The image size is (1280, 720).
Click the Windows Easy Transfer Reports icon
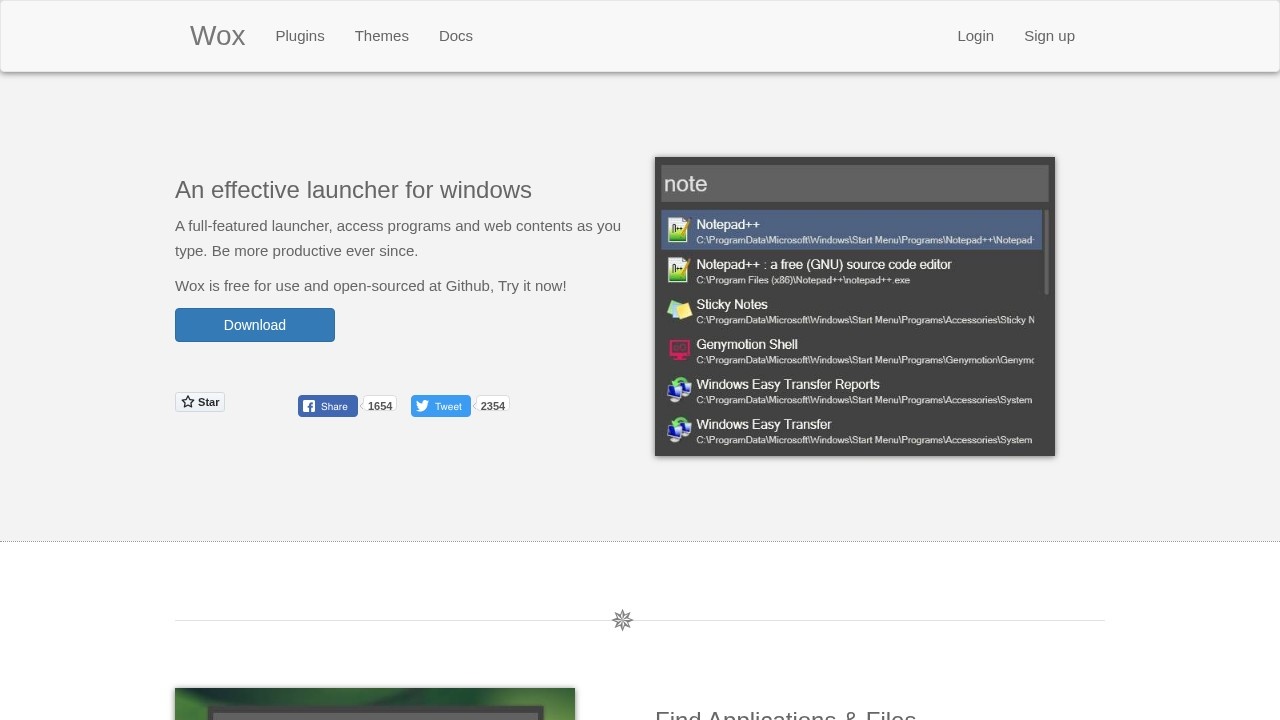tap(679, 390)
